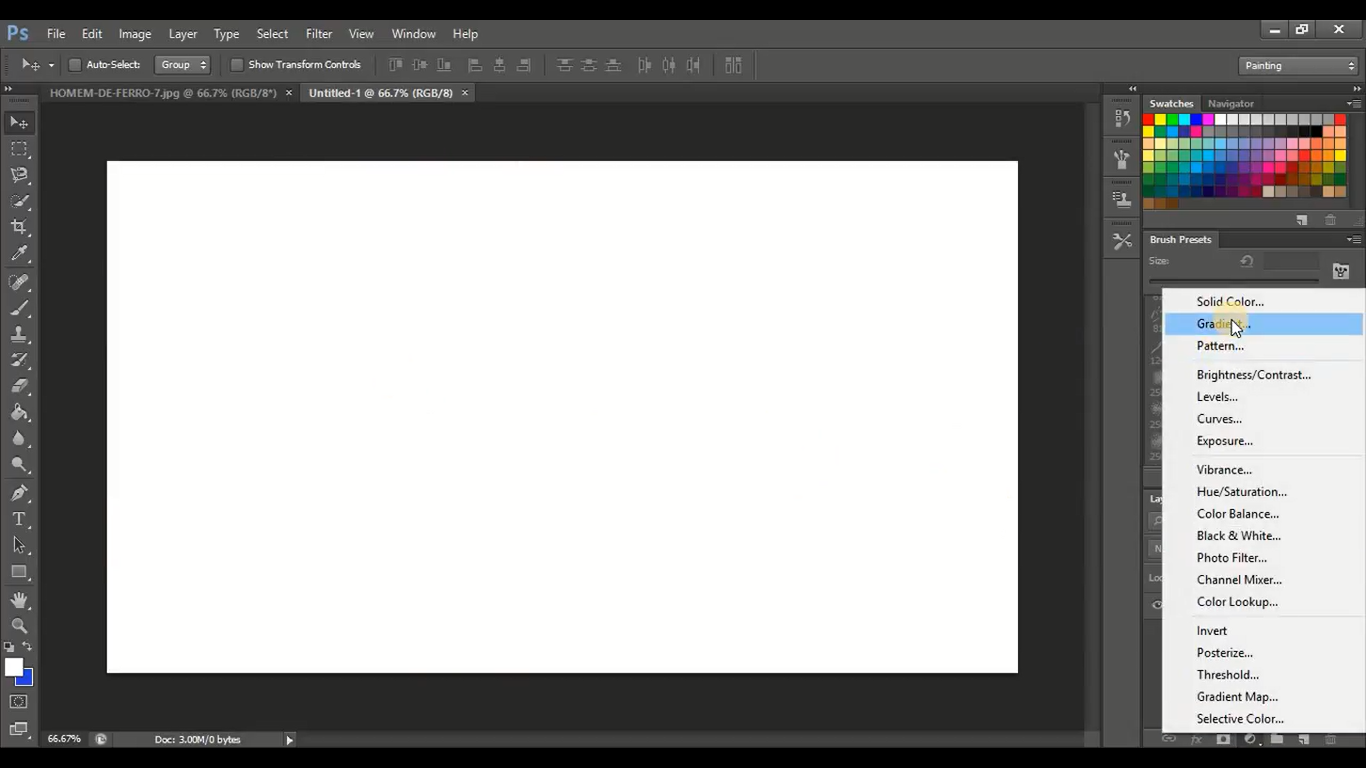
Task: Select the Crop tool
Action: [19, 227]
